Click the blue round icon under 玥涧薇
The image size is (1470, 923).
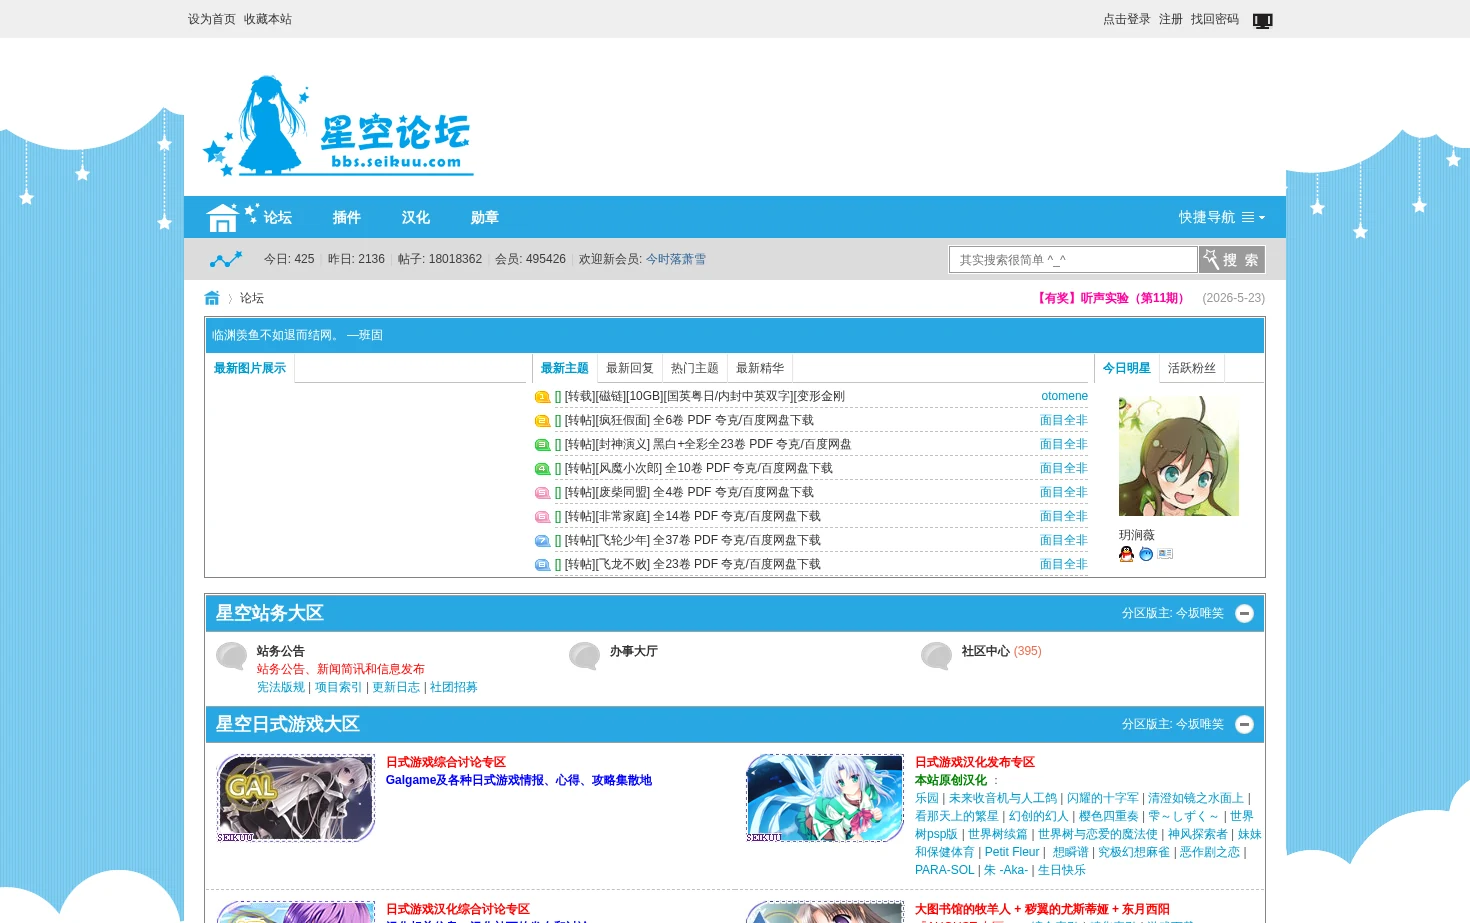tap(1146, 554)
